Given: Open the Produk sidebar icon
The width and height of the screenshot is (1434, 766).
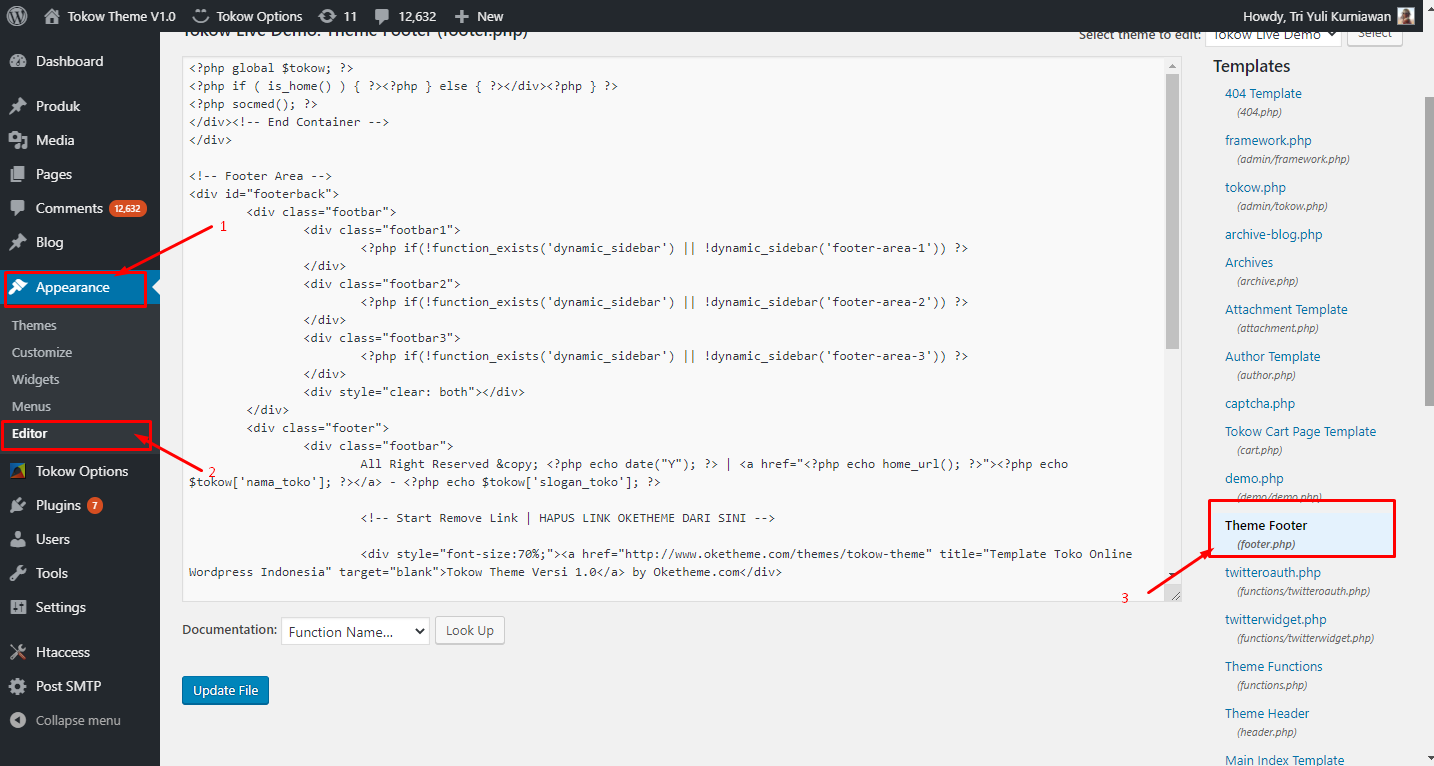Looking at the screenshot, I should (21, 106).
